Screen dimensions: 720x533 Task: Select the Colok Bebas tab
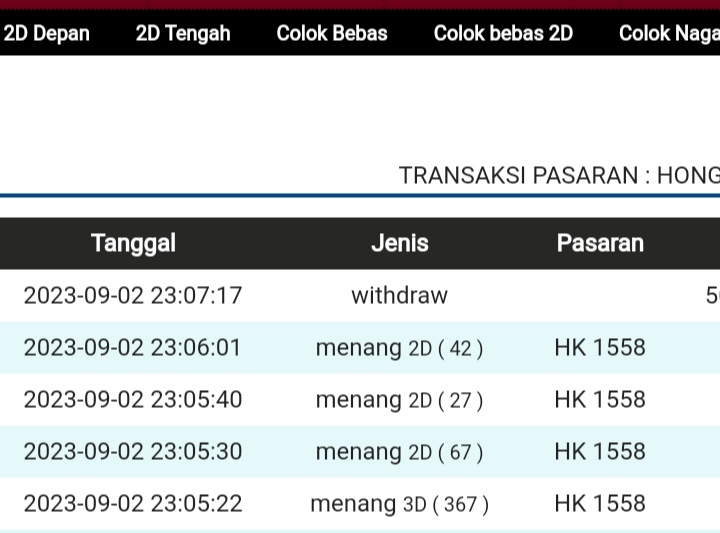332,33
